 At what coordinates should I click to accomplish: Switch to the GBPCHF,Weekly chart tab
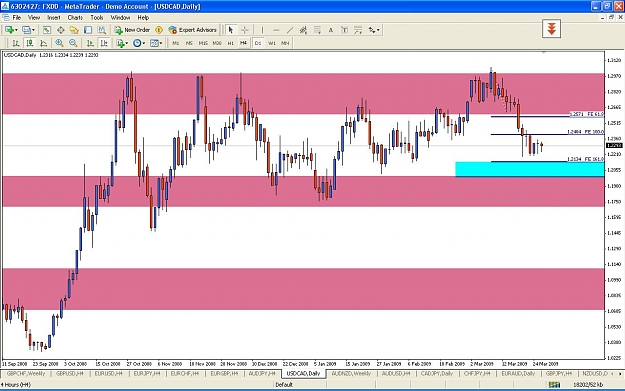tap(26, 374)
